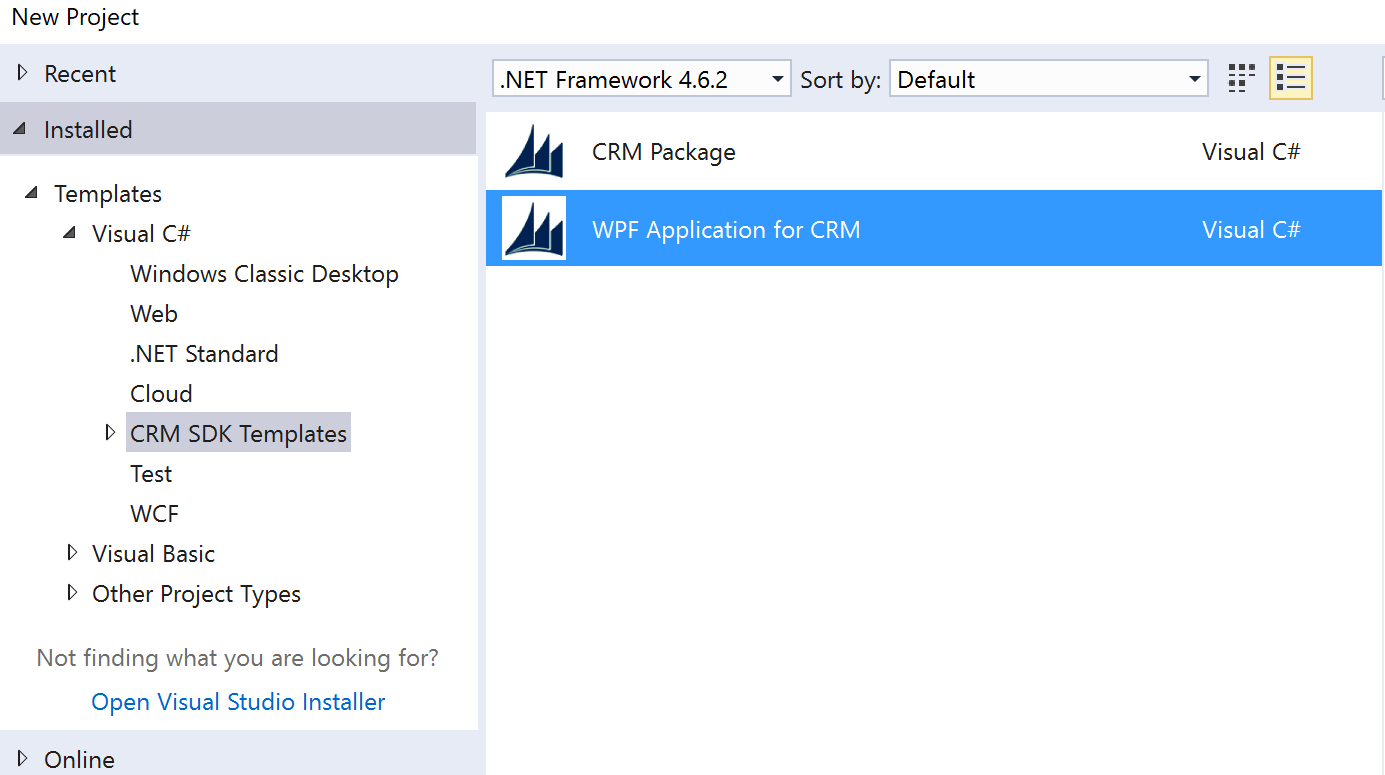Collapse the Installed section
Image resolution: width=1385 pixels, height=775 pixels.
(21, 129)
